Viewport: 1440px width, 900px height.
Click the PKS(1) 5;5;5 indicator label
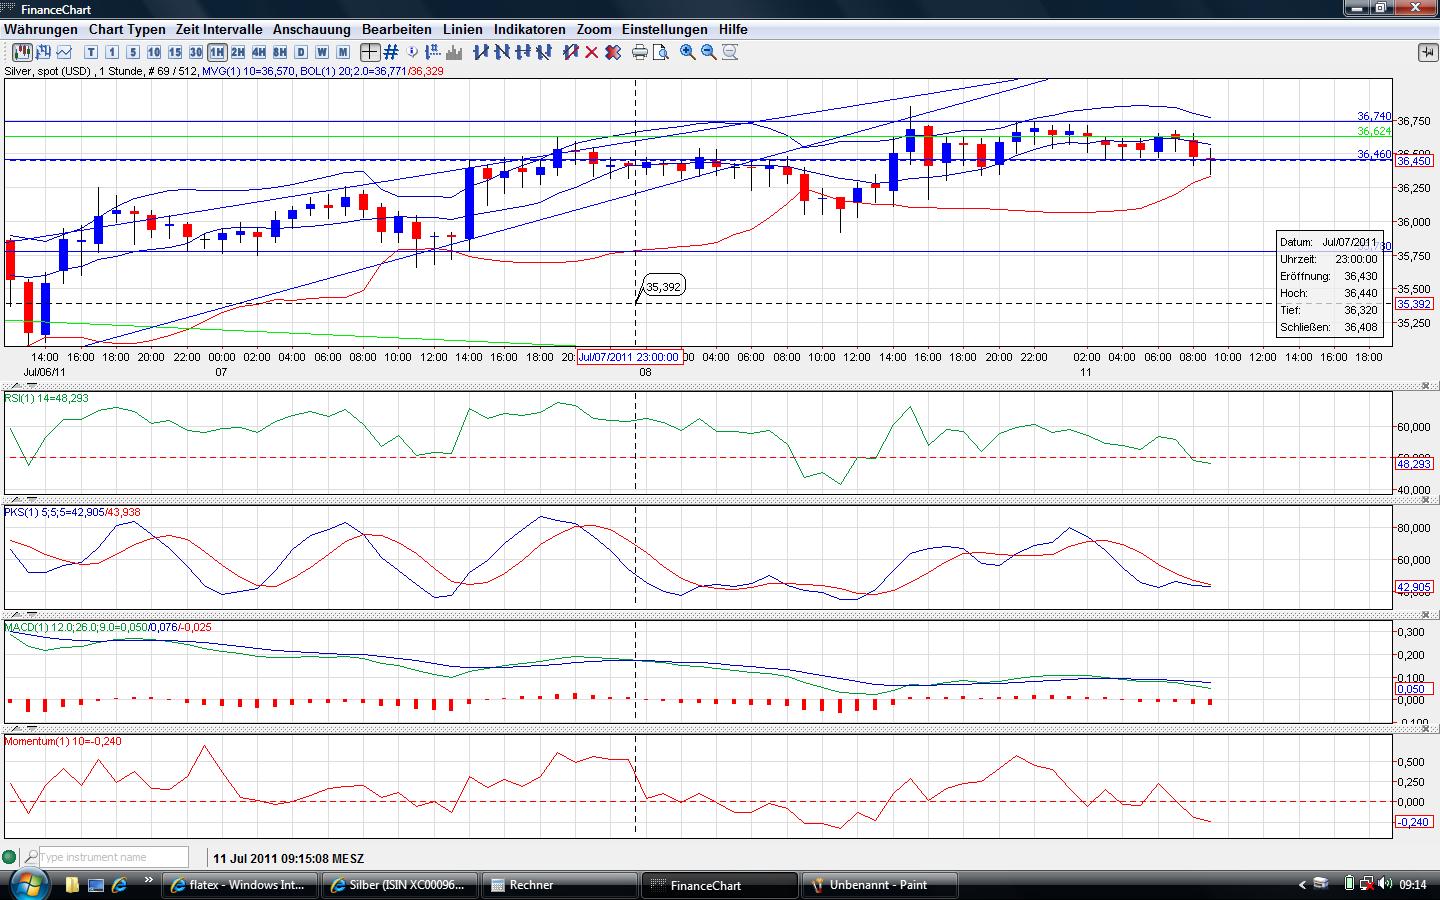point(72,512)
